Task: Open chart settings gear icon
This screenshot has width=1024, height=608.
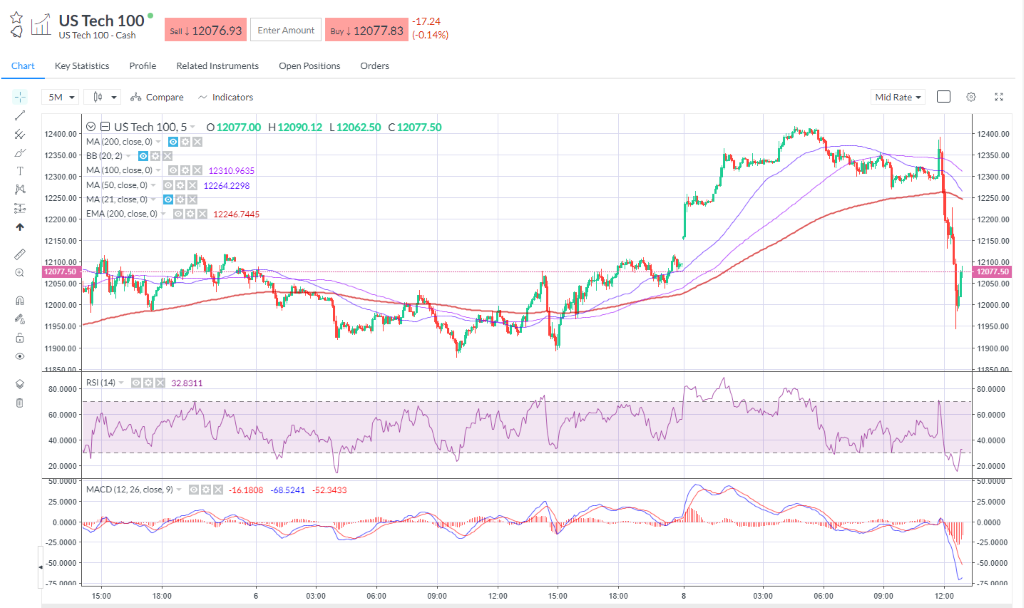Action: 970,97
